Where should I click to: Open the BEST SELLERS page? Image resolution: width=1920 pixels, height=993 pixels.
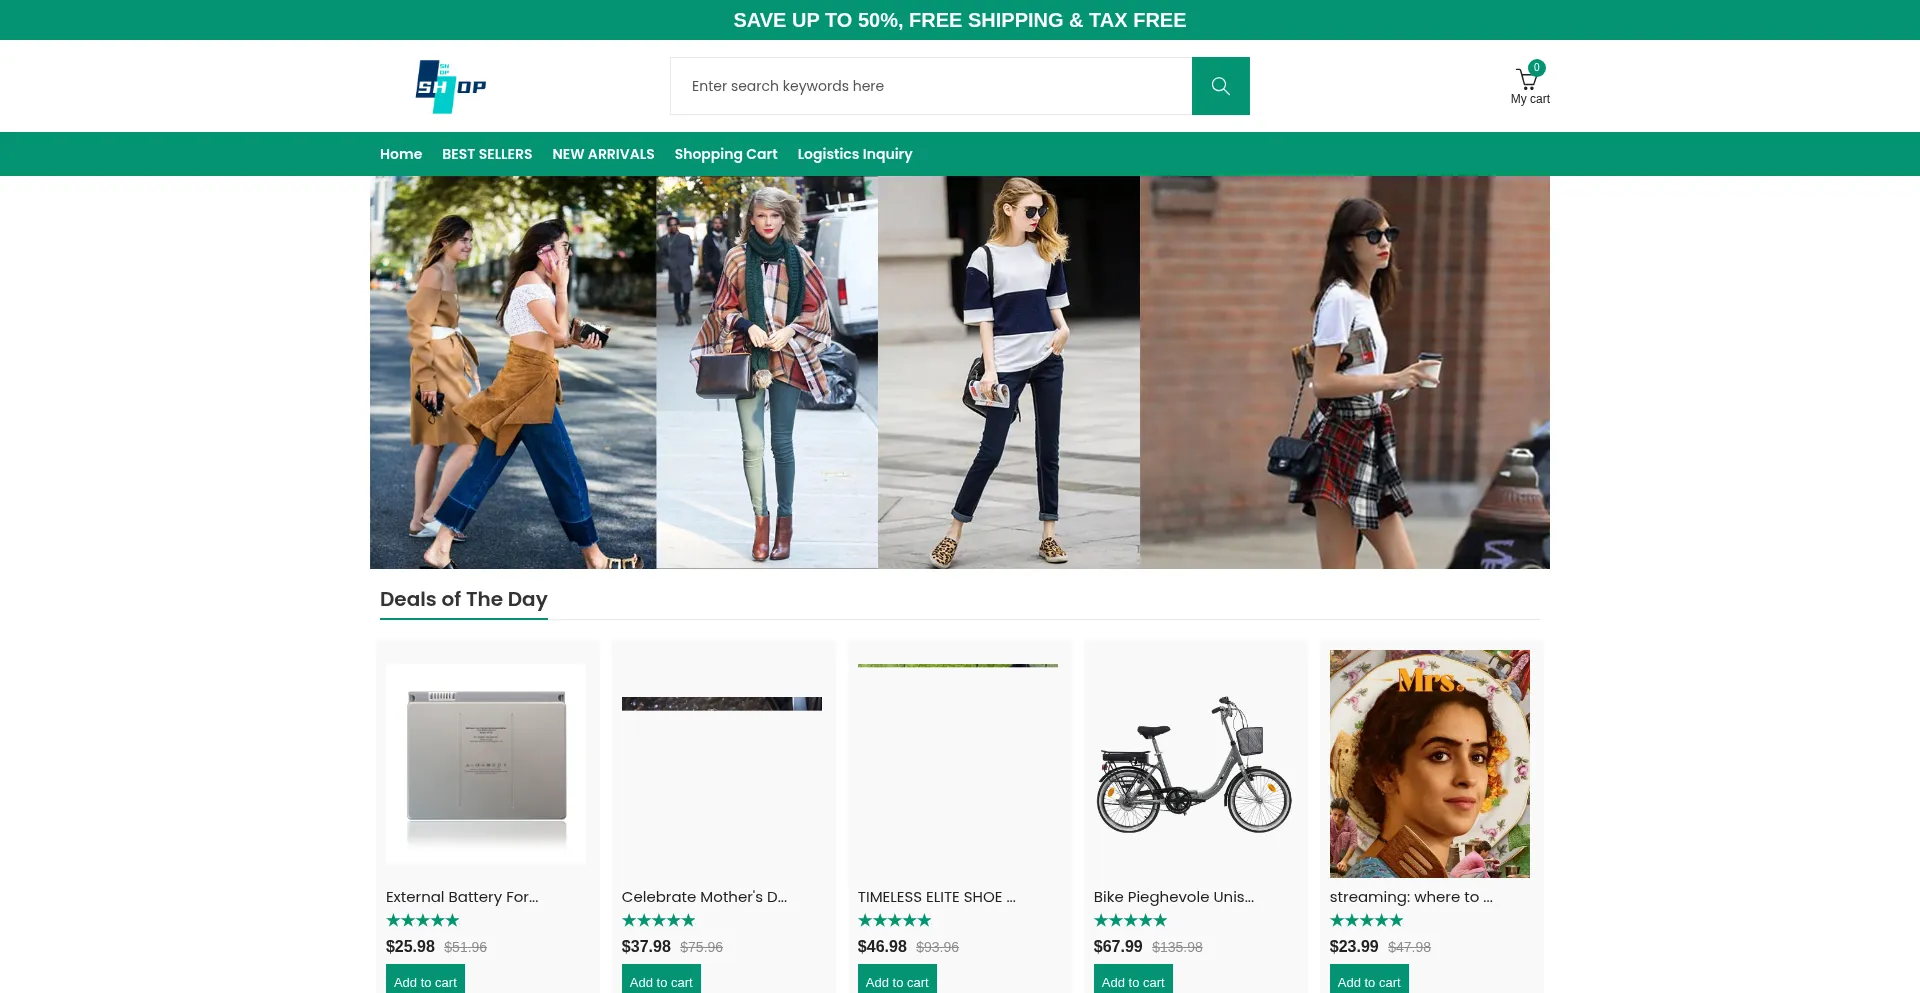click(x=487, y=154)
